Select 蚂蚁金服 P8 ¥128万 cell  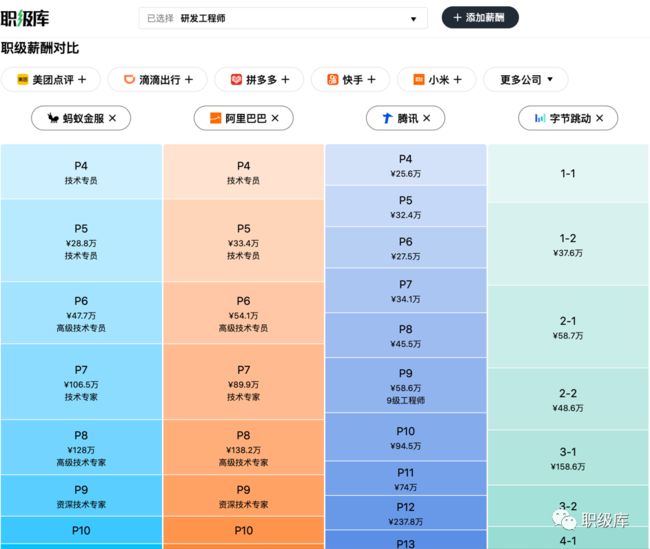(x=81, y=447)
